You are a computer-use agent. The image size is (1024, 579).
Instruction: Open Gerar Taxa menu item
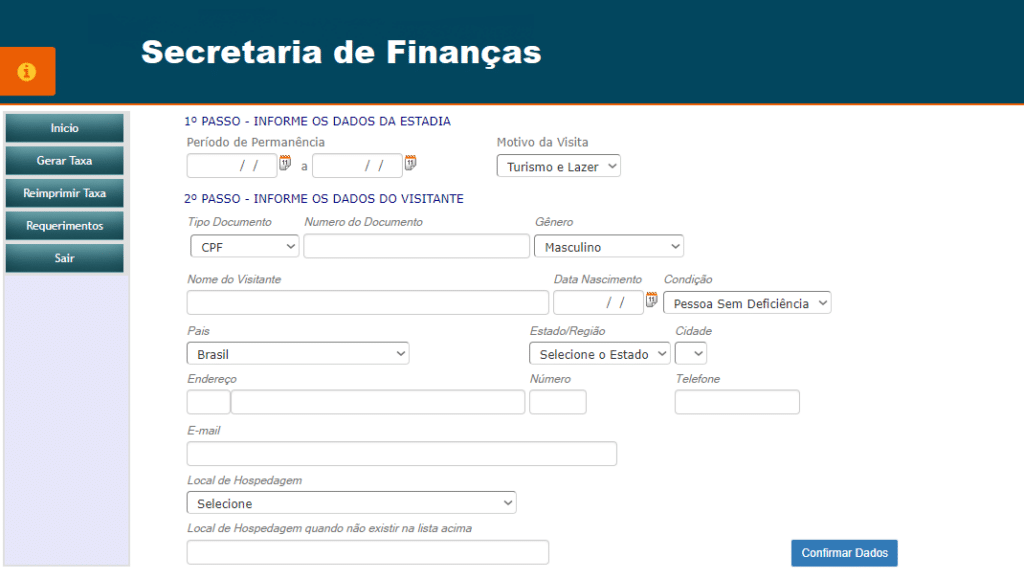[x=65, y=161]
